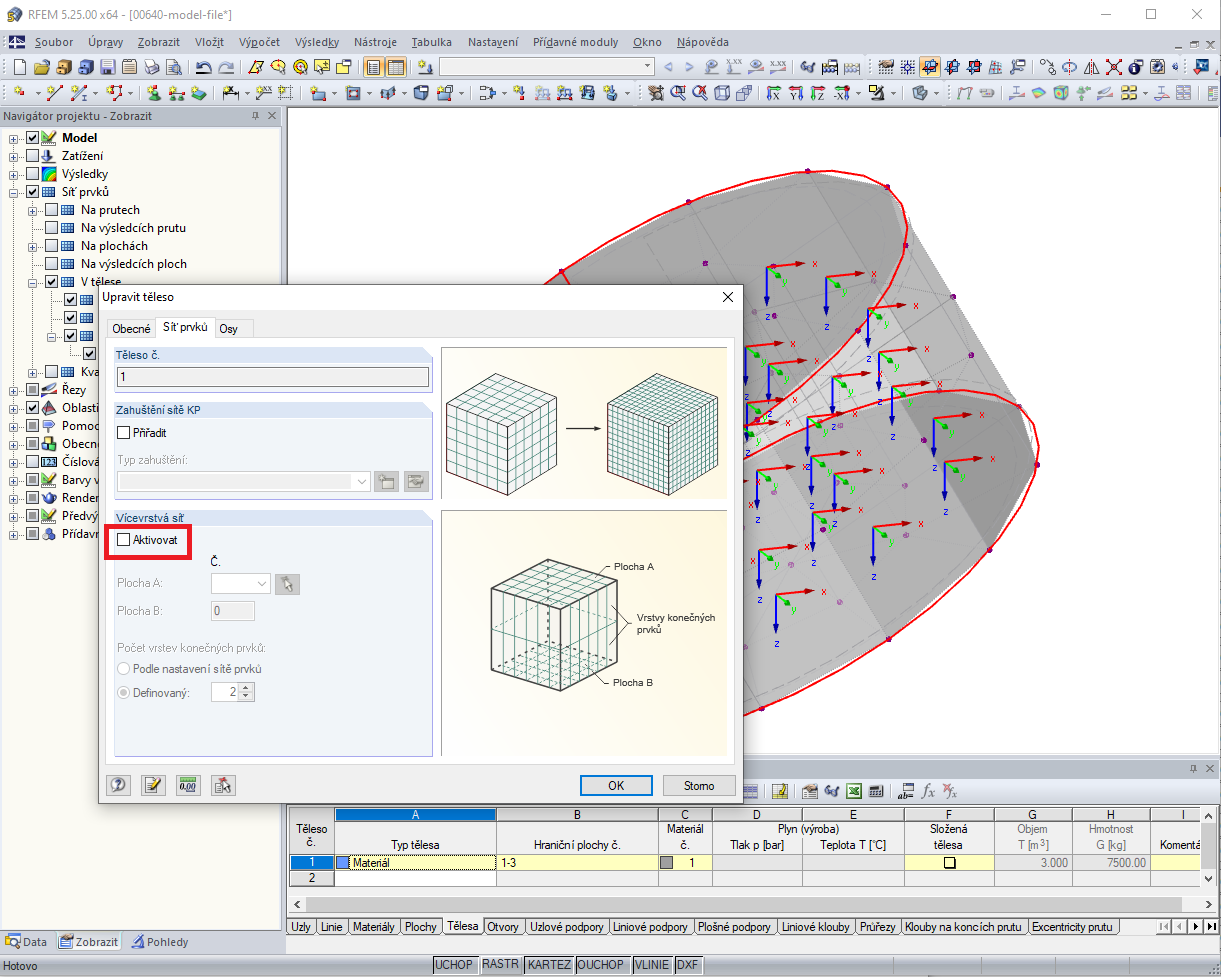Click the Print toolbar icon
The width and height of the screenshot is (1221, 977).
coord(152,67)
